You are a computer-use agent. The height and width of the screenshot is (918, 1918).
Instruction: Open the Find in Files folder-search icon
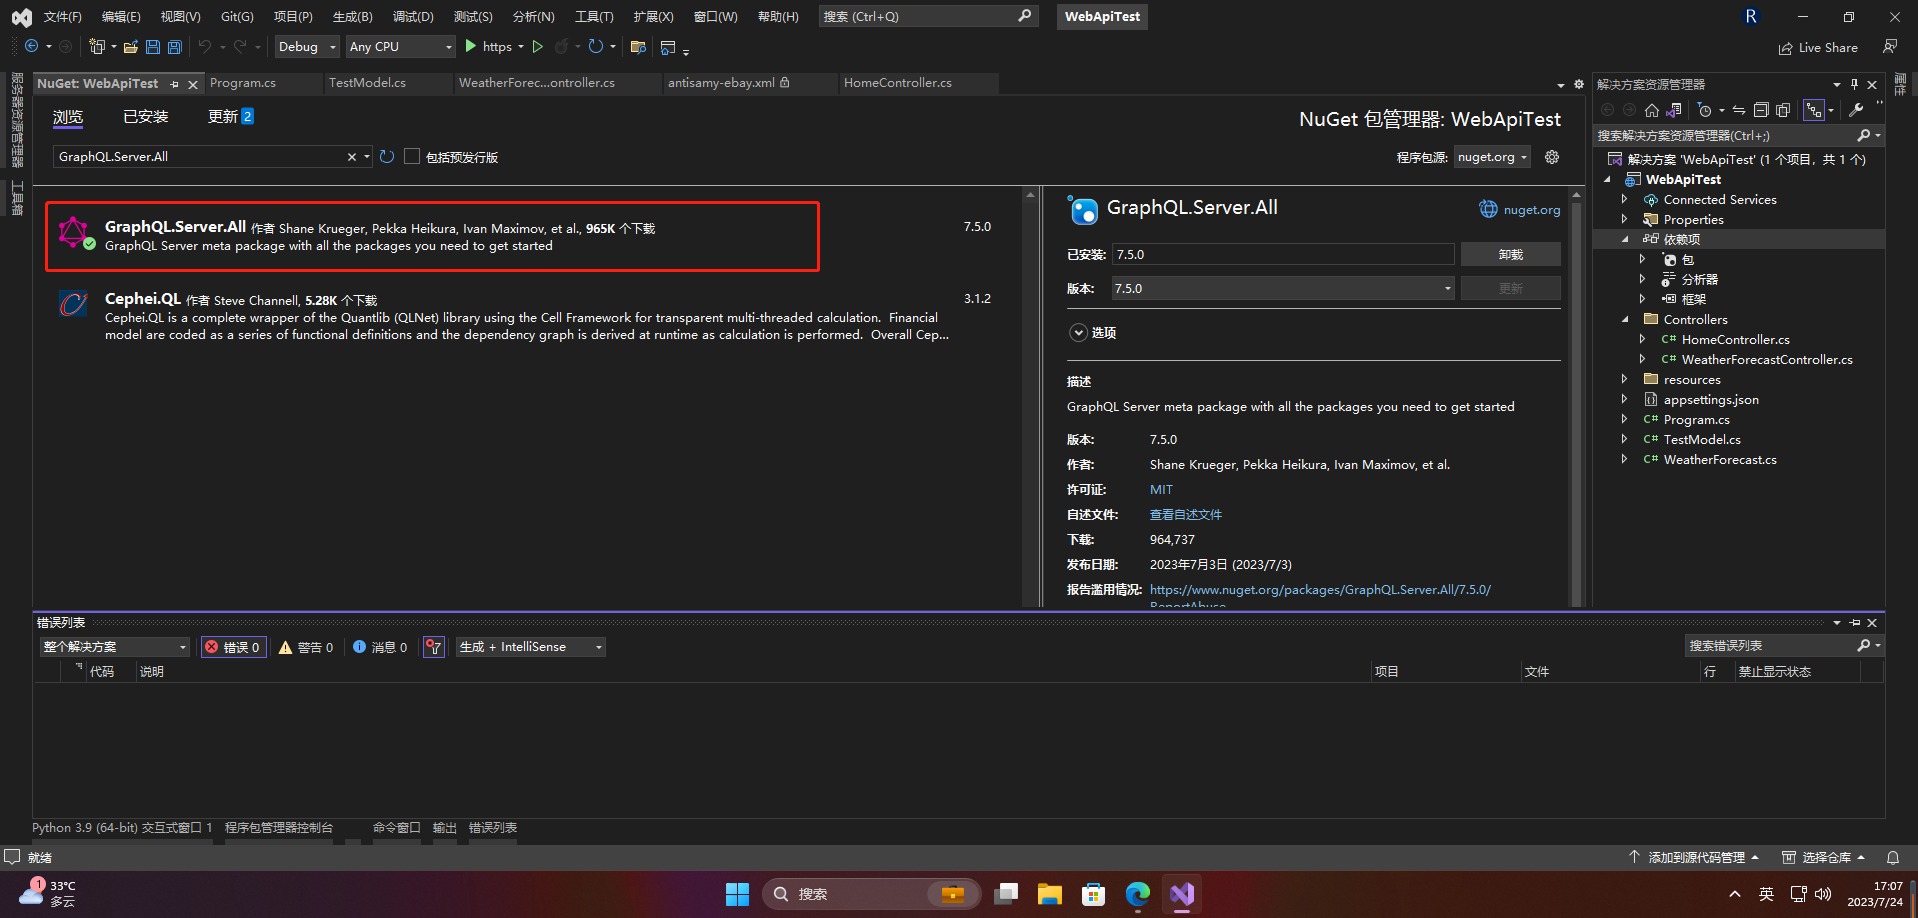[x=638, y=47]
